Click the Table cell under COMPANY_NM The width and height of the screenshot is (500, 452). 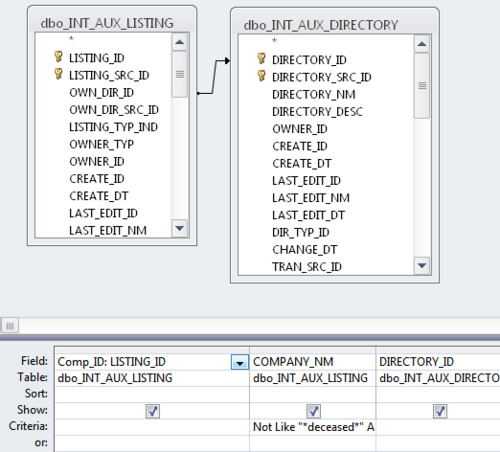coord(313,378)
